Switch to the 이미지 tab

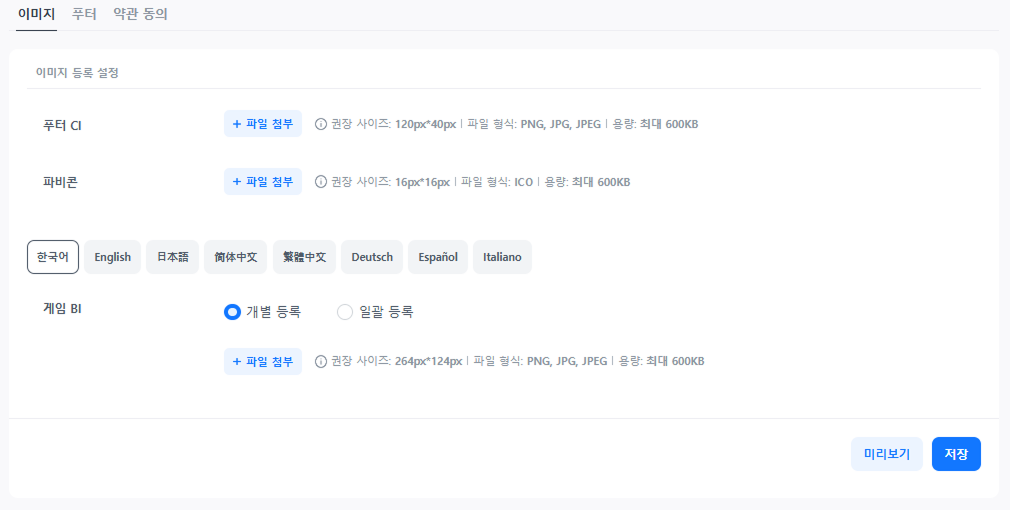click(36, 14)
